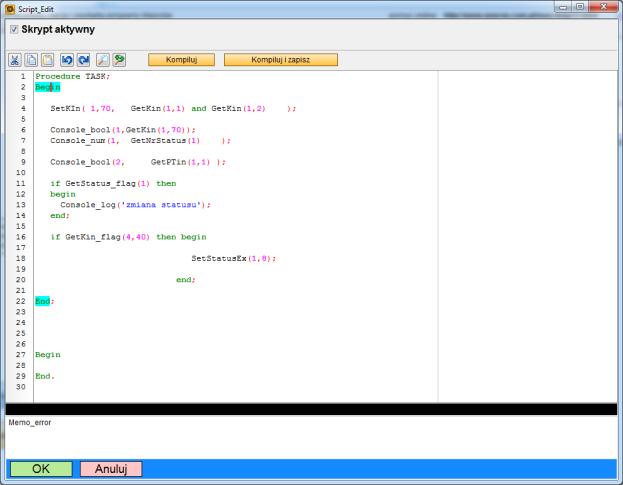
Task: Click the Paste clipboard icon
Action: [48, 60]
